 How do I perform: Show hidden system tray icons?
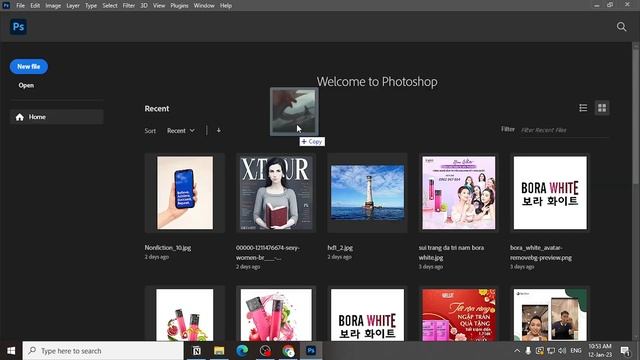(x=517, y=351)
